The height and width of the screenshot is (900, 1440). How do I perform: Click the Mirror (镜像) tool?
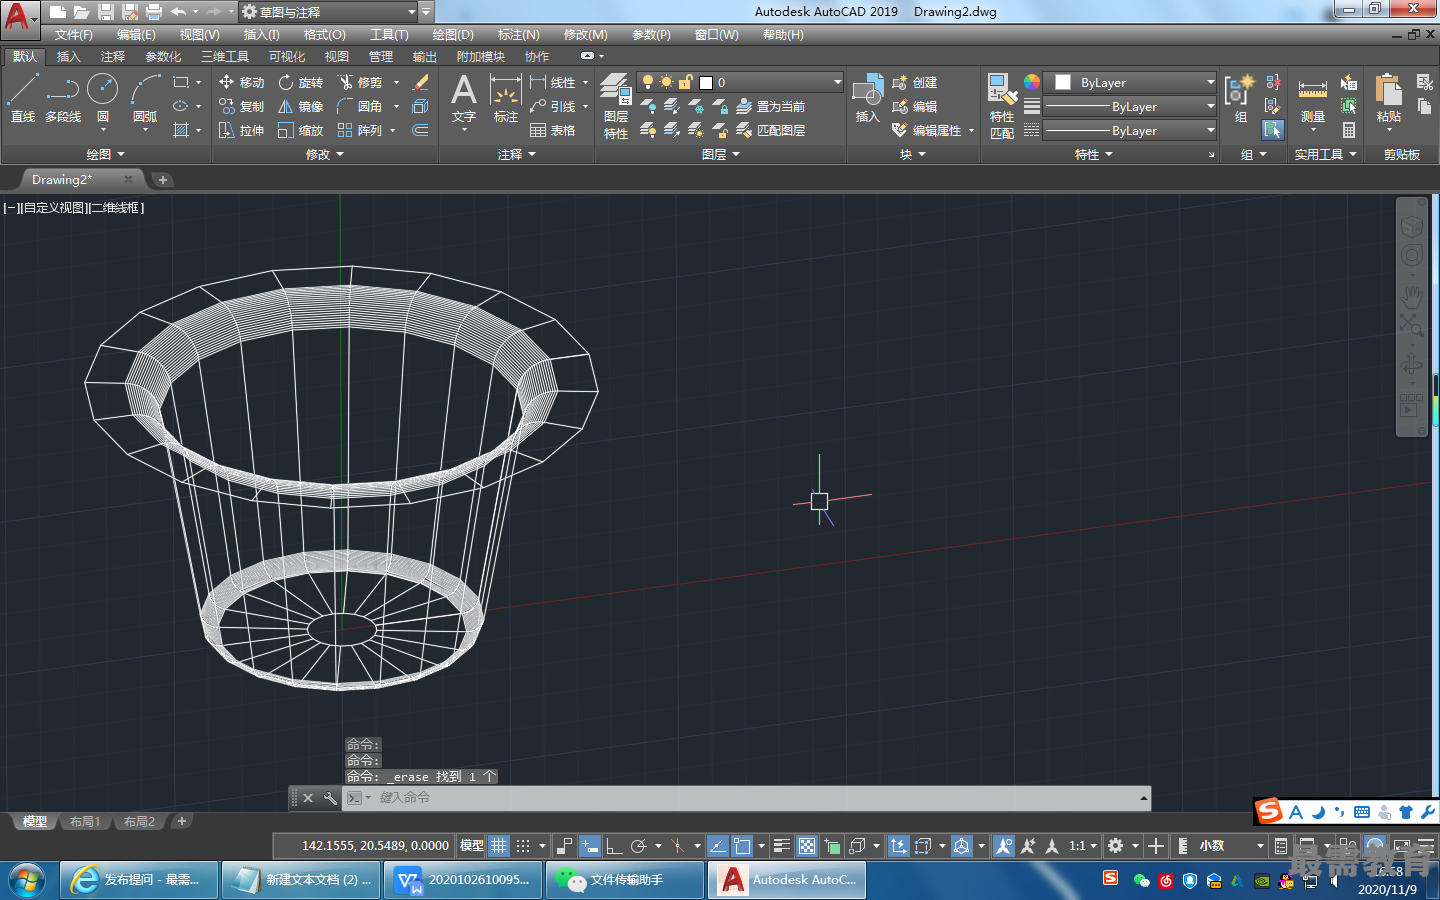point(300,106)
